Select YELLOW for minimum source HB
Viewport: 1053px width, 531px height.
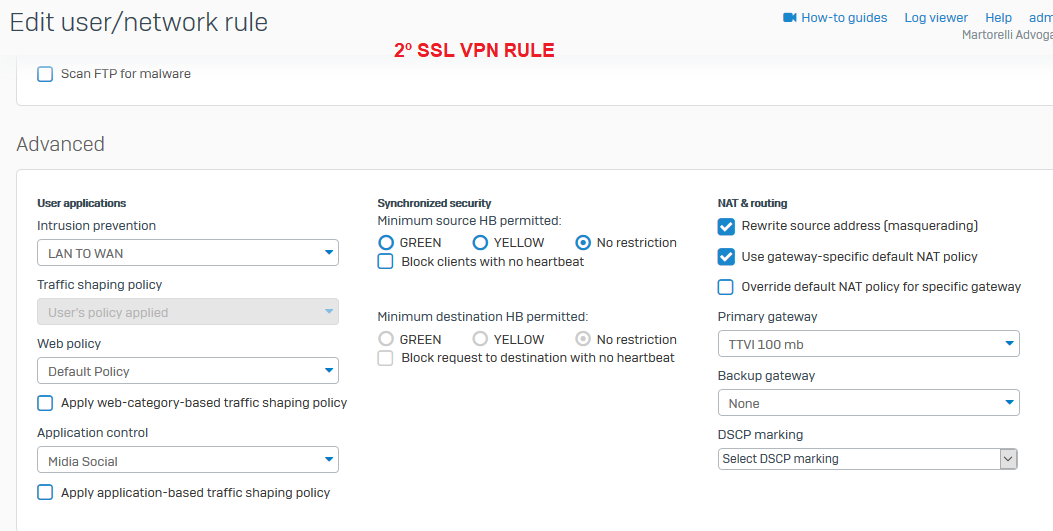point(480,242)
